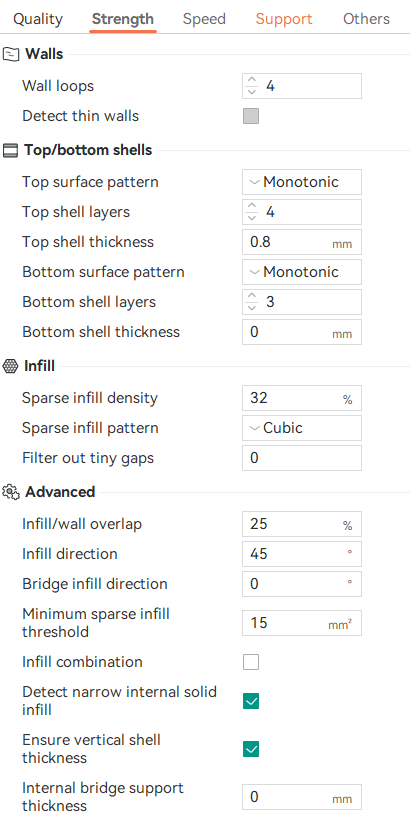Click the Top/bottom shells section icon
This screenshot has width=410, height=823.
point(10,151)
